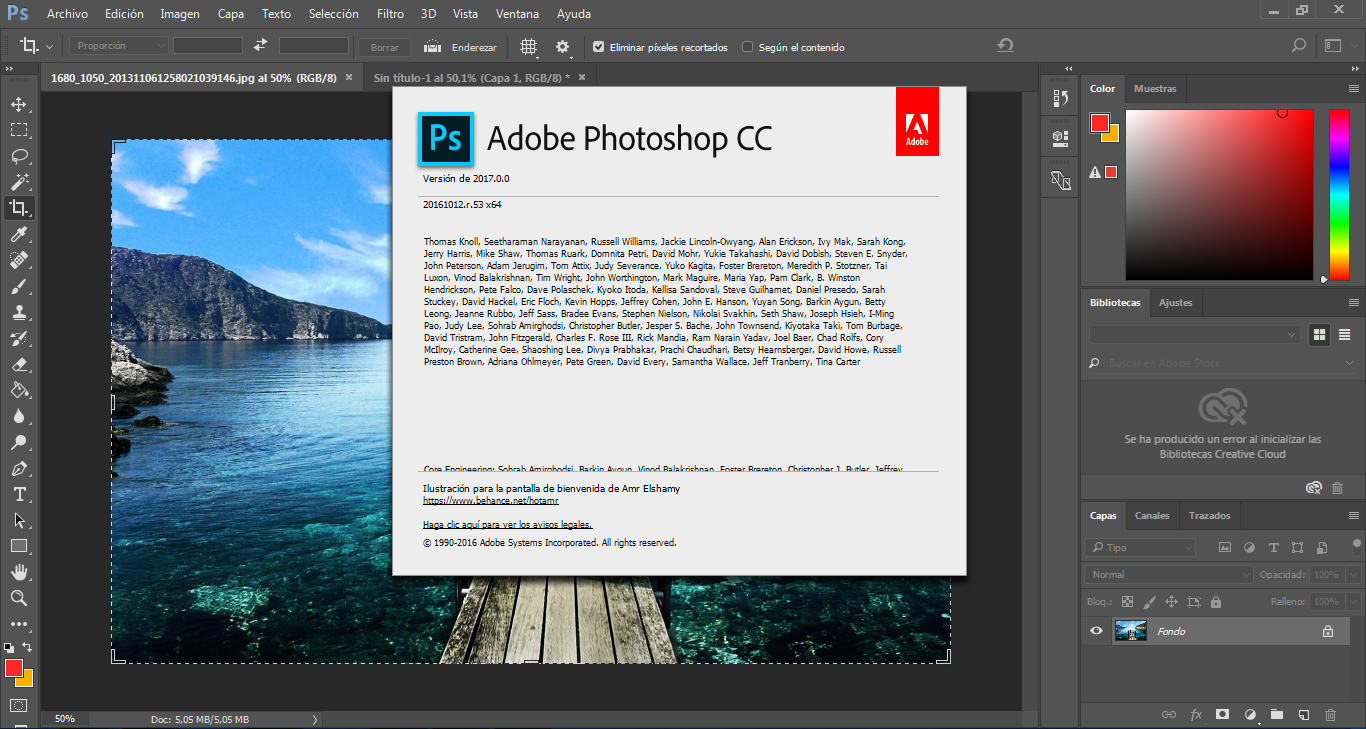The width and height of the screenshot is (1366, 729).
Task: Select the Blur tool
Action: click(x=18, y=416)
